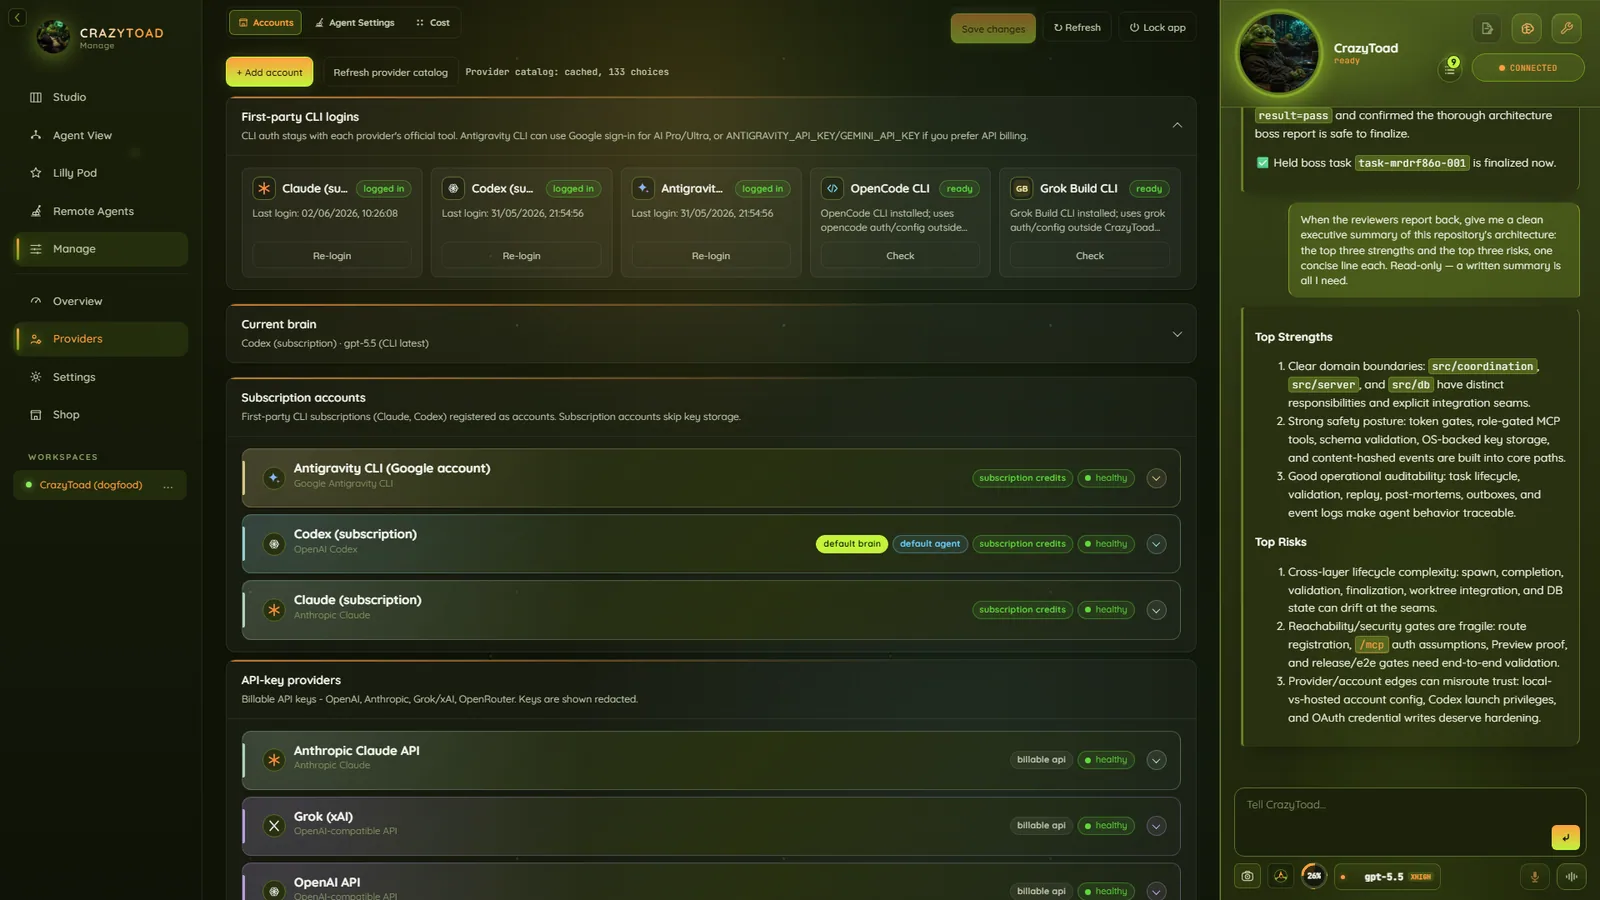Click Re-login under Codex card

click(521, 256)
